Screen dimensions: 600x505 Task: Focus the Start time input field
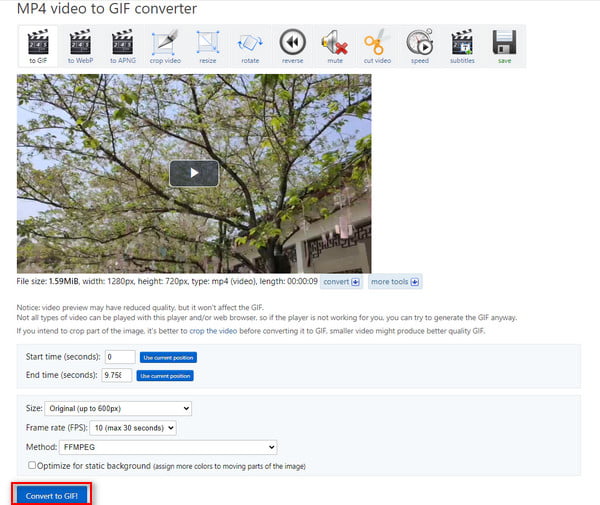(x=120, y=357)
